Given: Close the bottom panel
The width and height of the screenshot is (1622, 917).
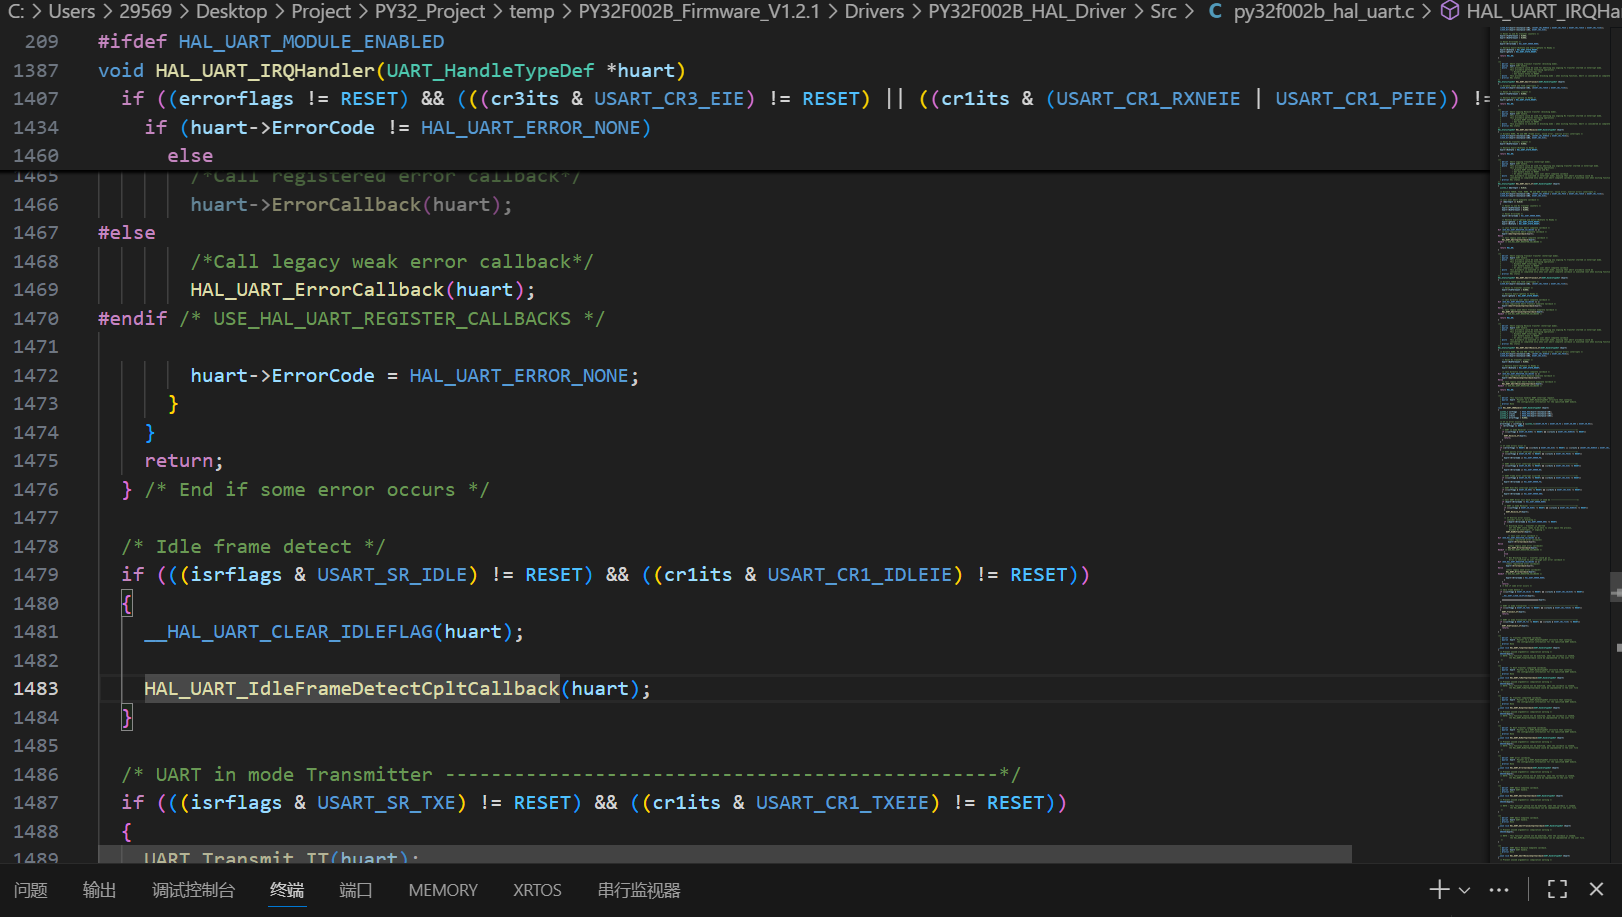Looking at the screenshot, I should pyautogui.click(x=1596, y=889).
